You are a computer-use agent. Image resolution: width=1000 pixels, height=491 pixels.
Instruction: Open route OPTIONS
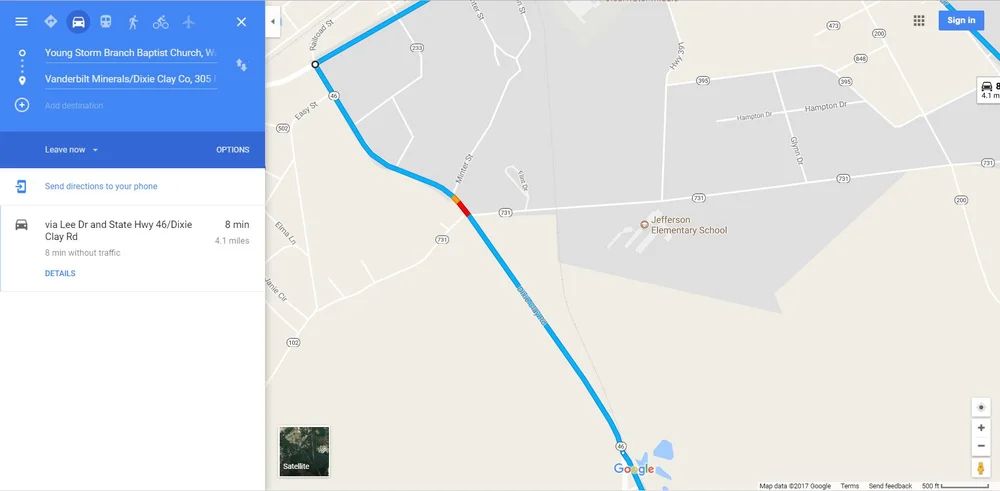click(233, 150)
